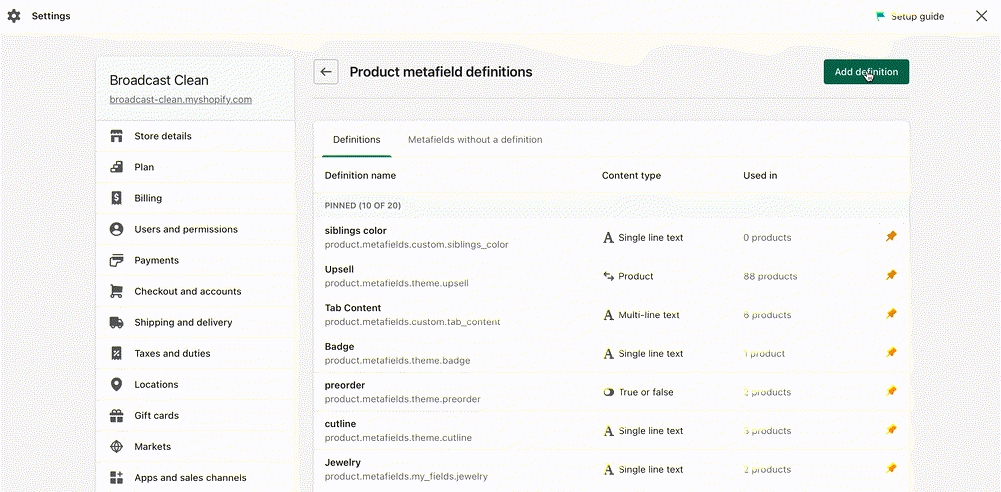1001x492 pixels.
Task: Open the Badge metafield definition
Action: click(339, 347)
